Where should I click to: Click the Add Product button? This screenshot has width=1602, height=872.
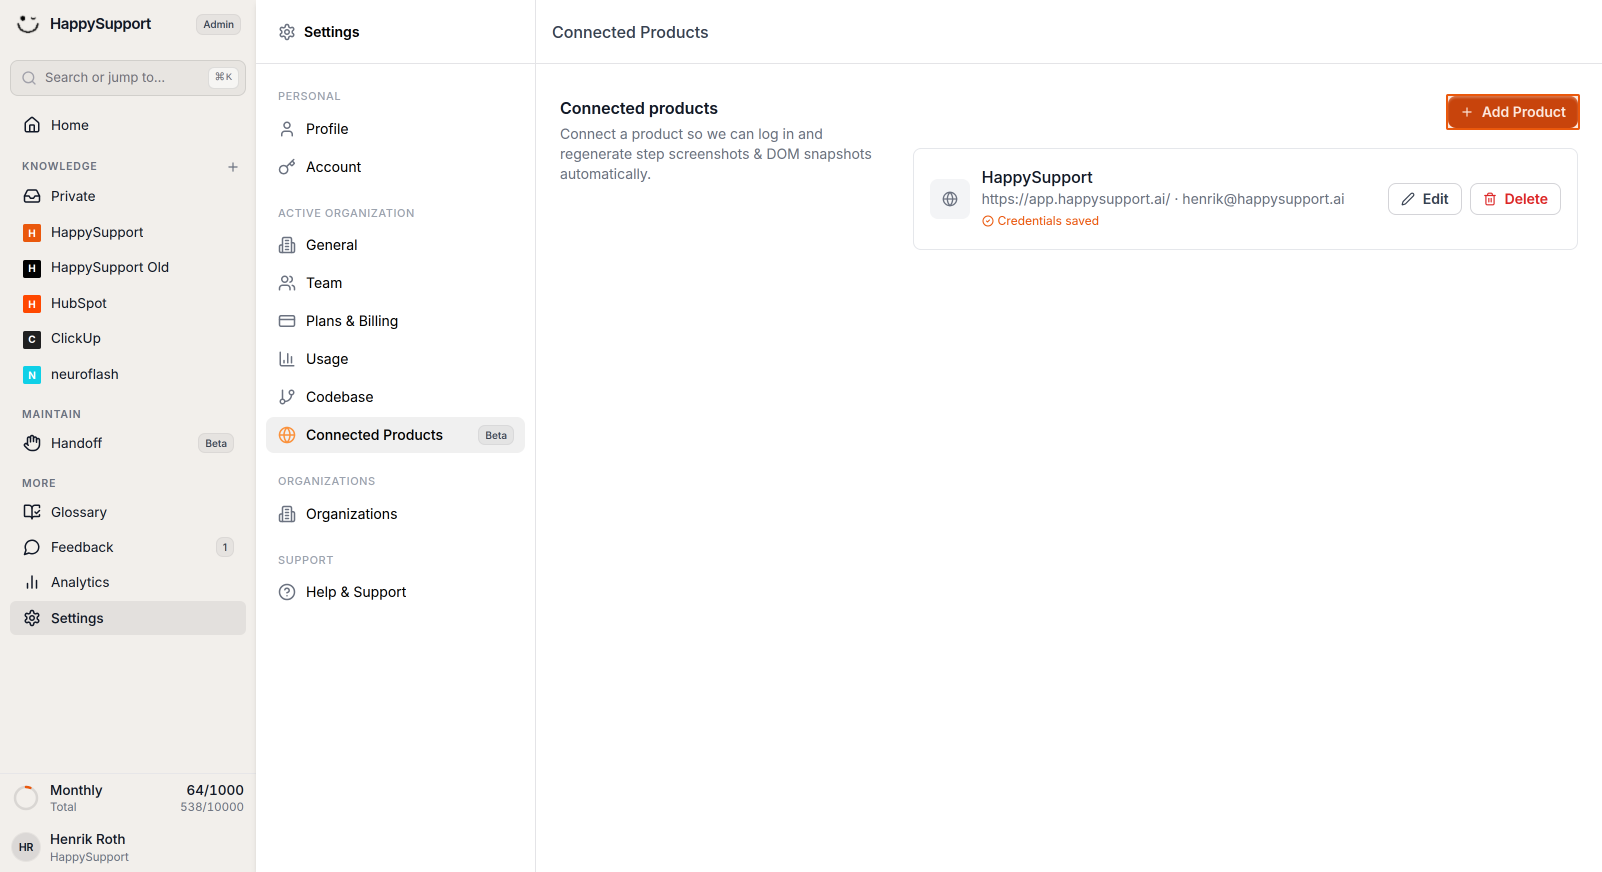click(1513, 112)
